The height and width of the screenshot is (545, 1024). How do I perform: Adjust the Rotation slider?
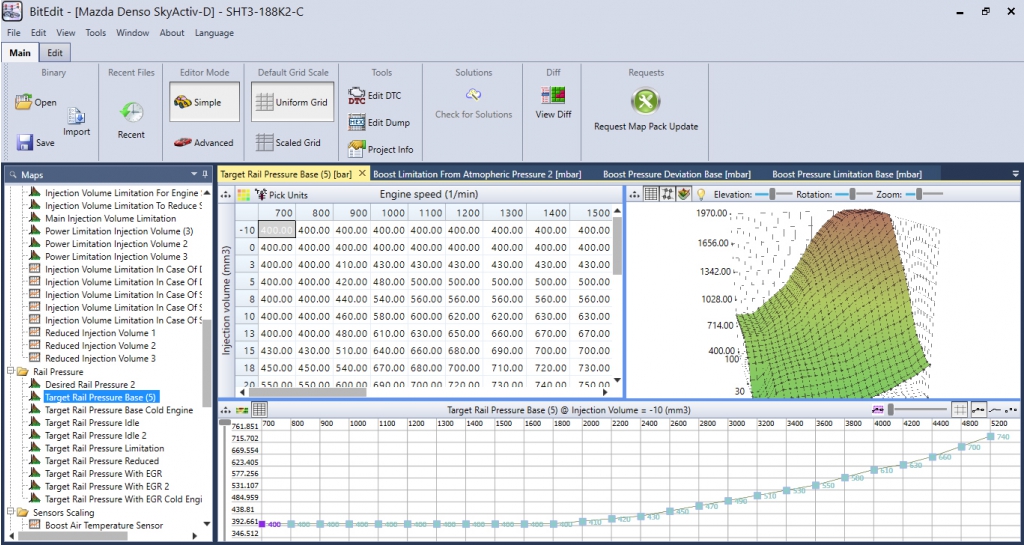pos(854,194)
